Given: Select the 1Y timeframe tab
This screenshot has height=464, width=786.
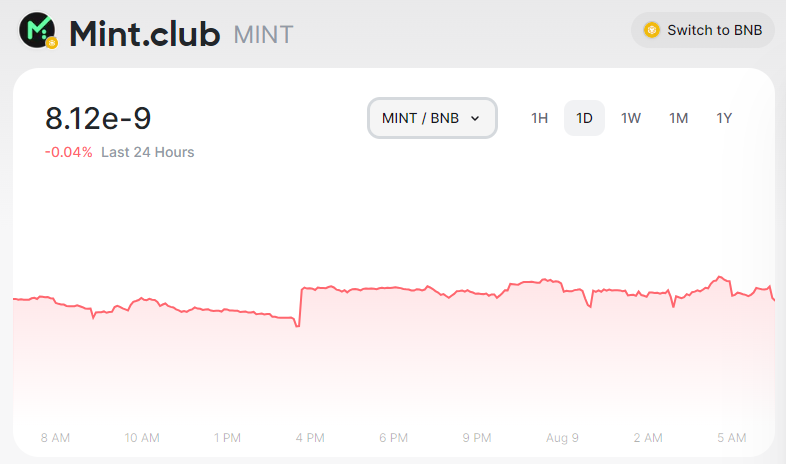Looking at the screenshot, I should 724,118.
